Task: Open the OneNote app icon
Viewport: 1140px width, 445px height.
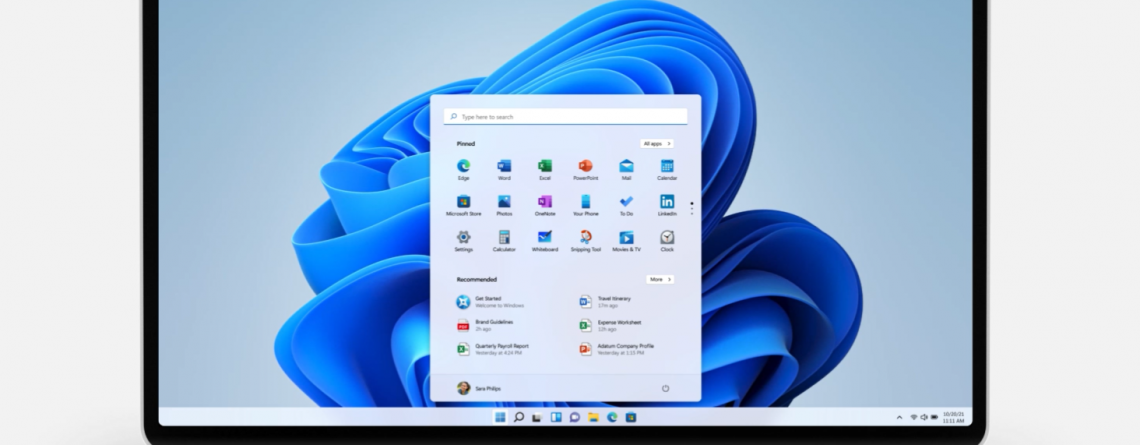Action: pos(545,202)
